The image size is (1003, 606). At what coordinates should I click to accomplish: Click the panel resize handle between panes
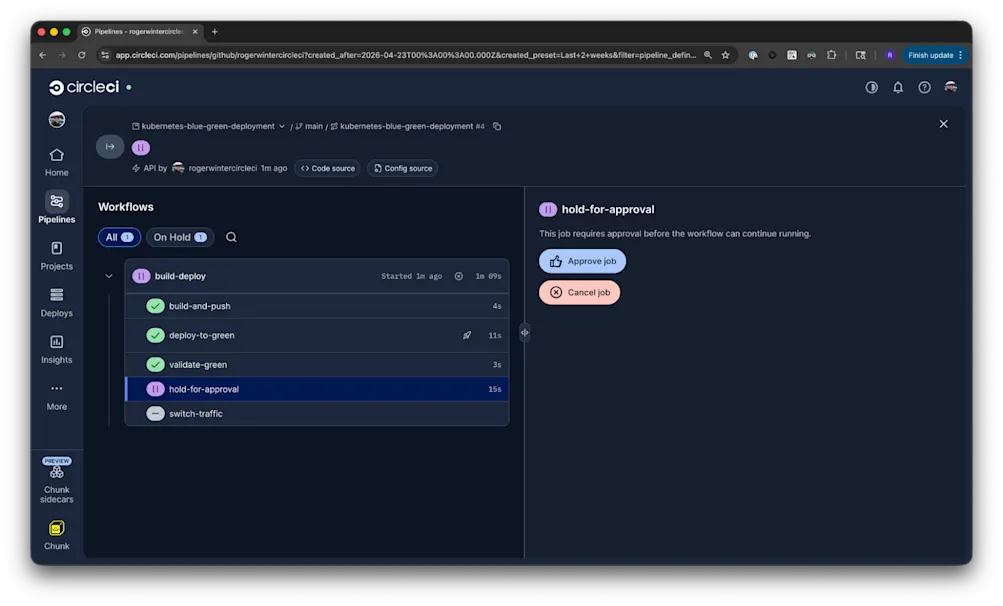coord(525,333)
